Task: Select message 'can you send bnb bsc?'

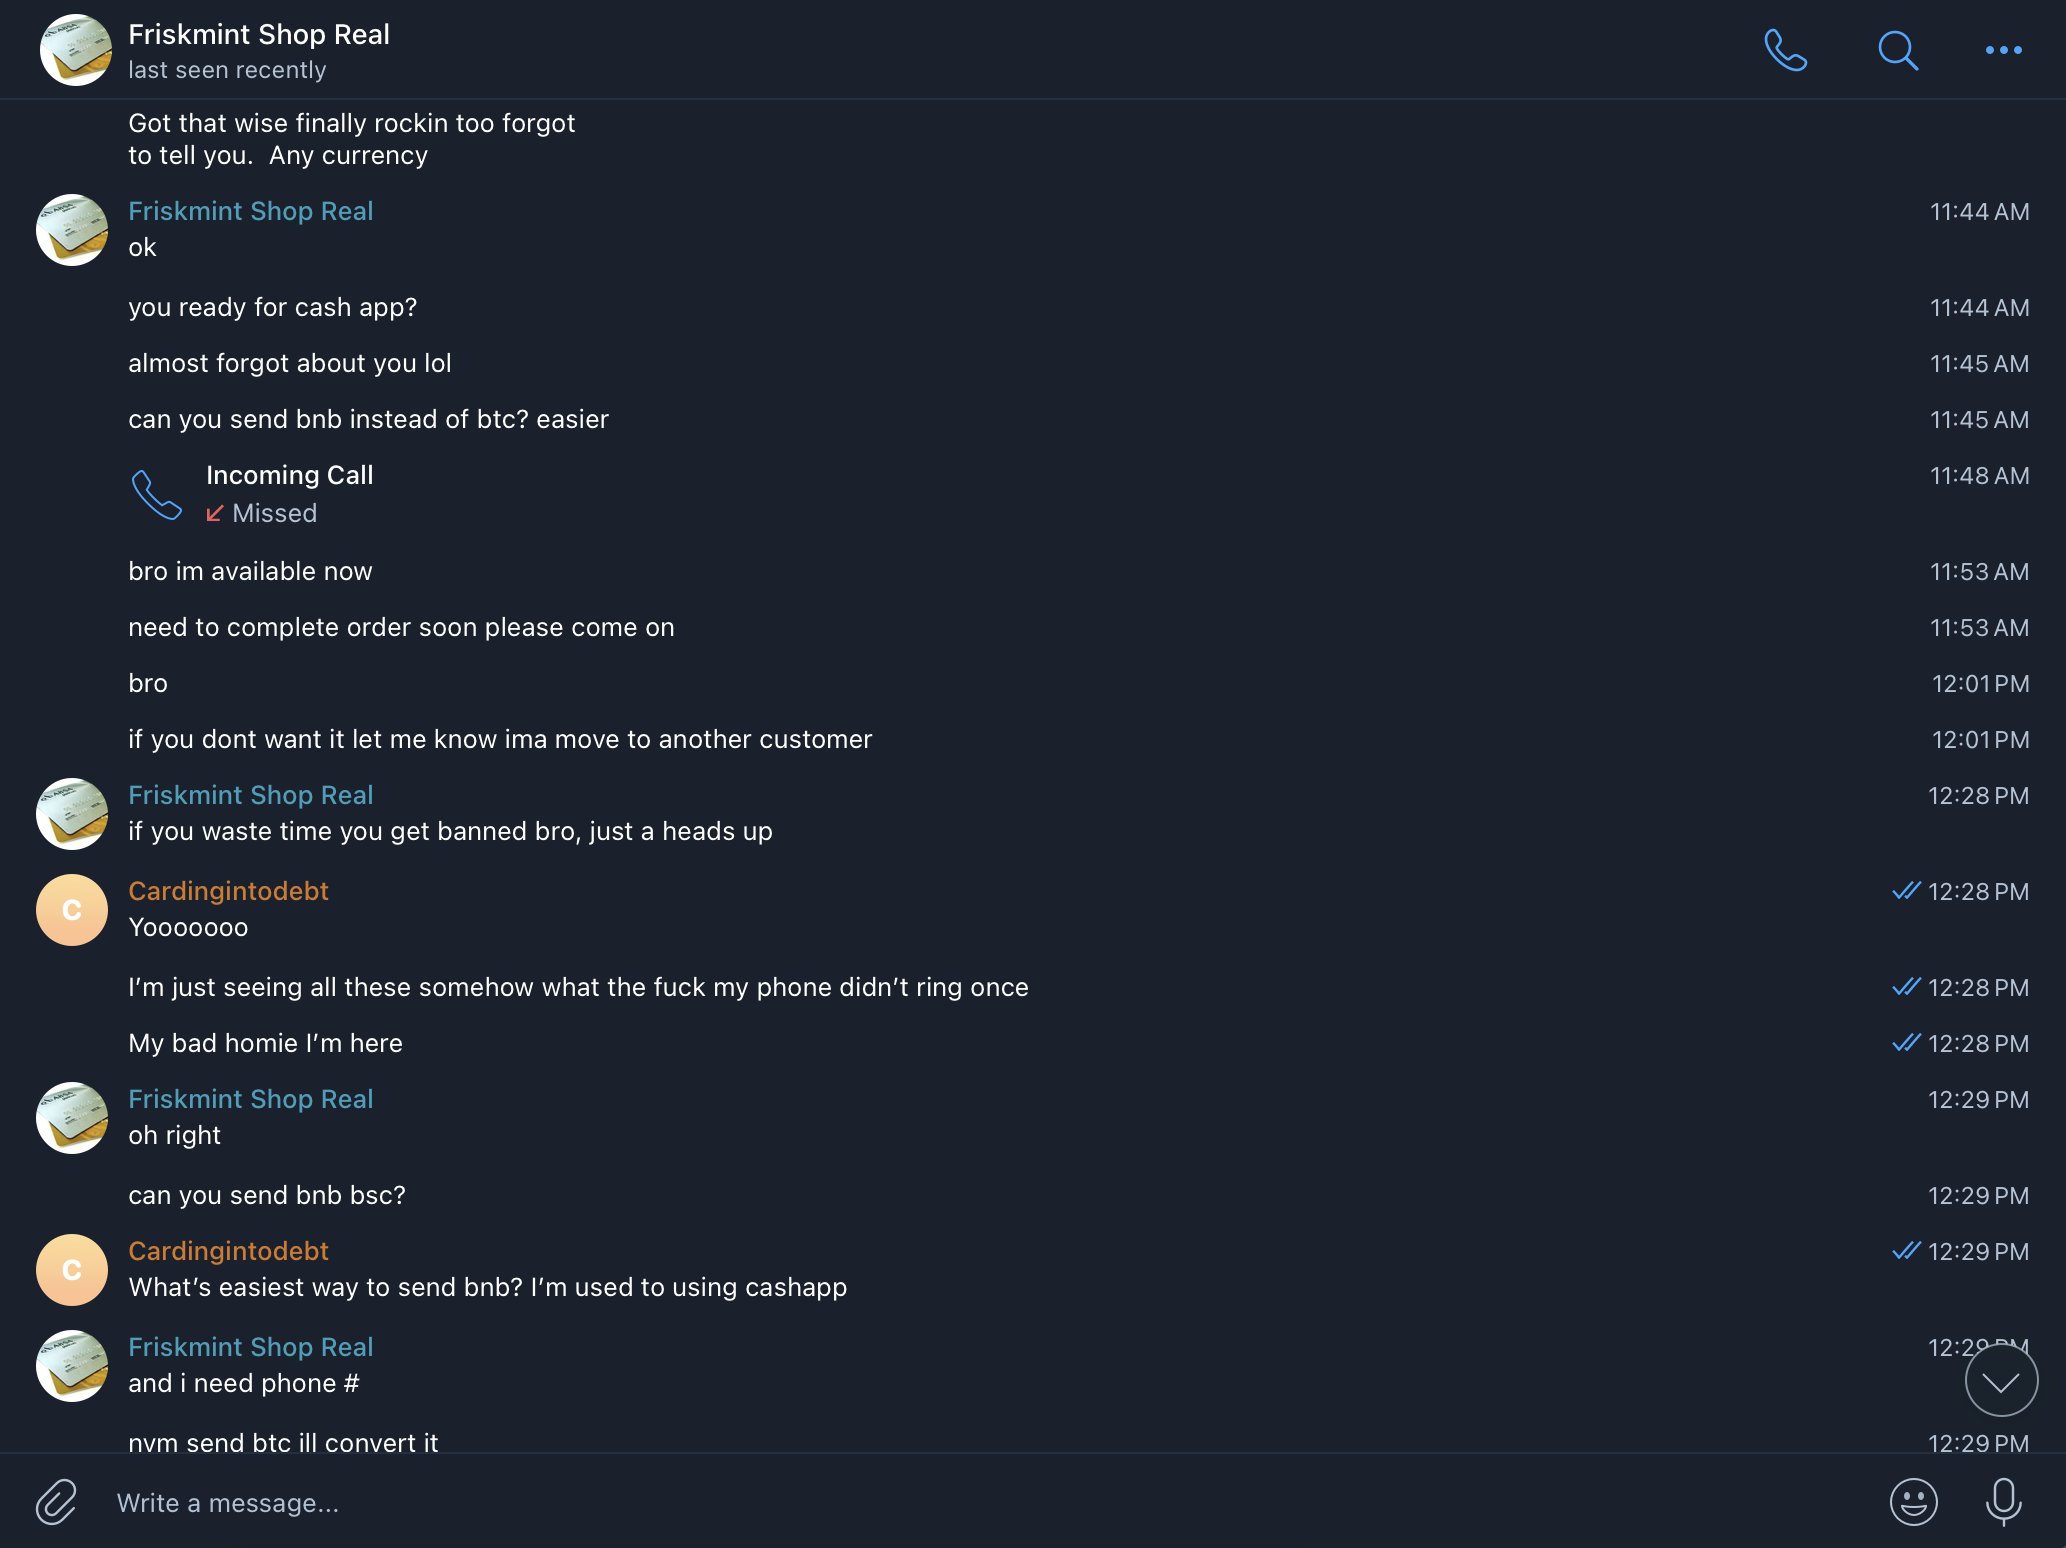Action: (x=267, y=1195)
